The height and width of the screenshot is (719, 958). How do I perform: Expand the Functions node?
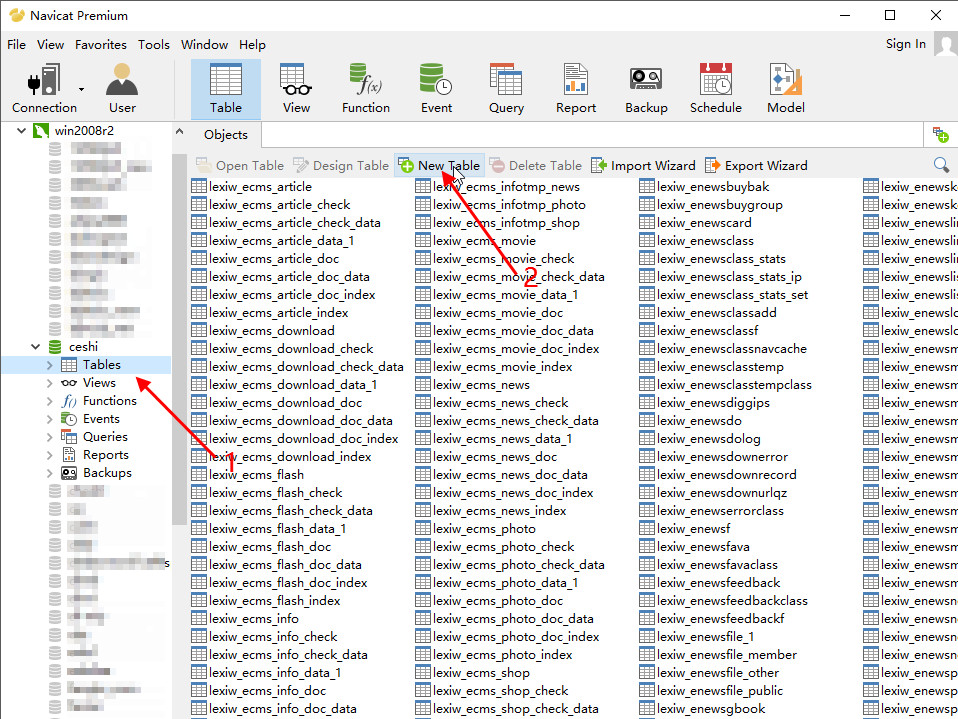click(49, 401)
